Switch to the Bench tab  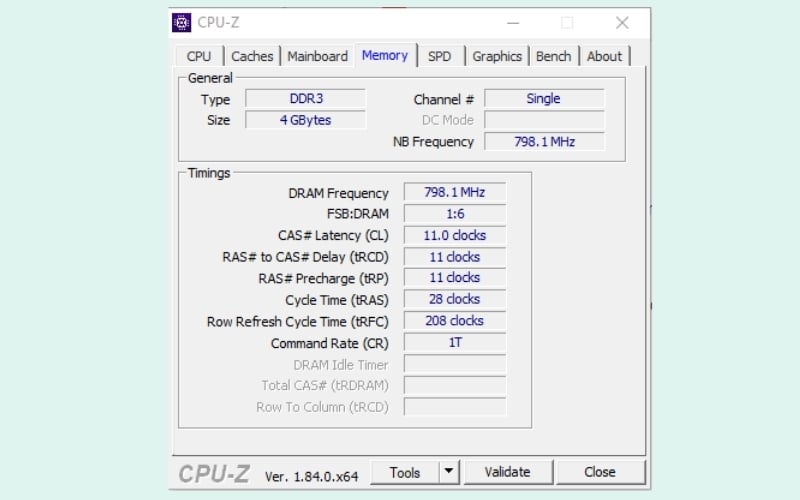point(554,56)
